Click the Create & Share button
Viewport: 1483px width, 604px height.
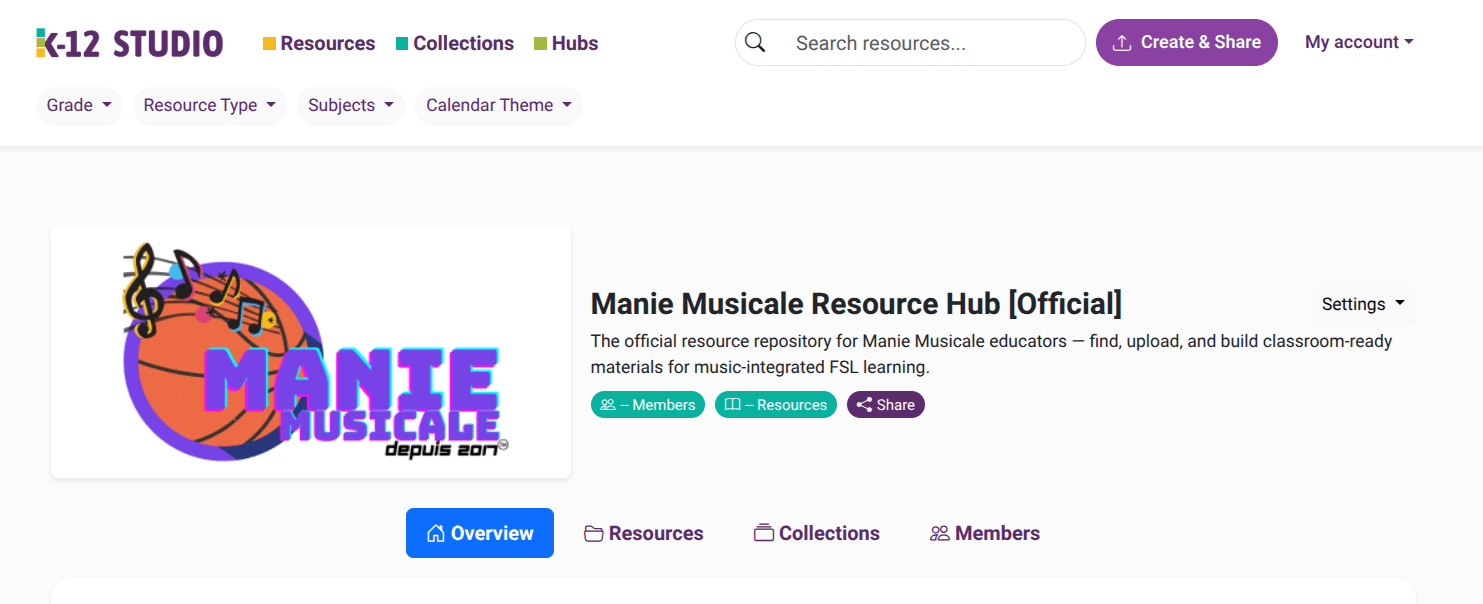coord(1187,42)
